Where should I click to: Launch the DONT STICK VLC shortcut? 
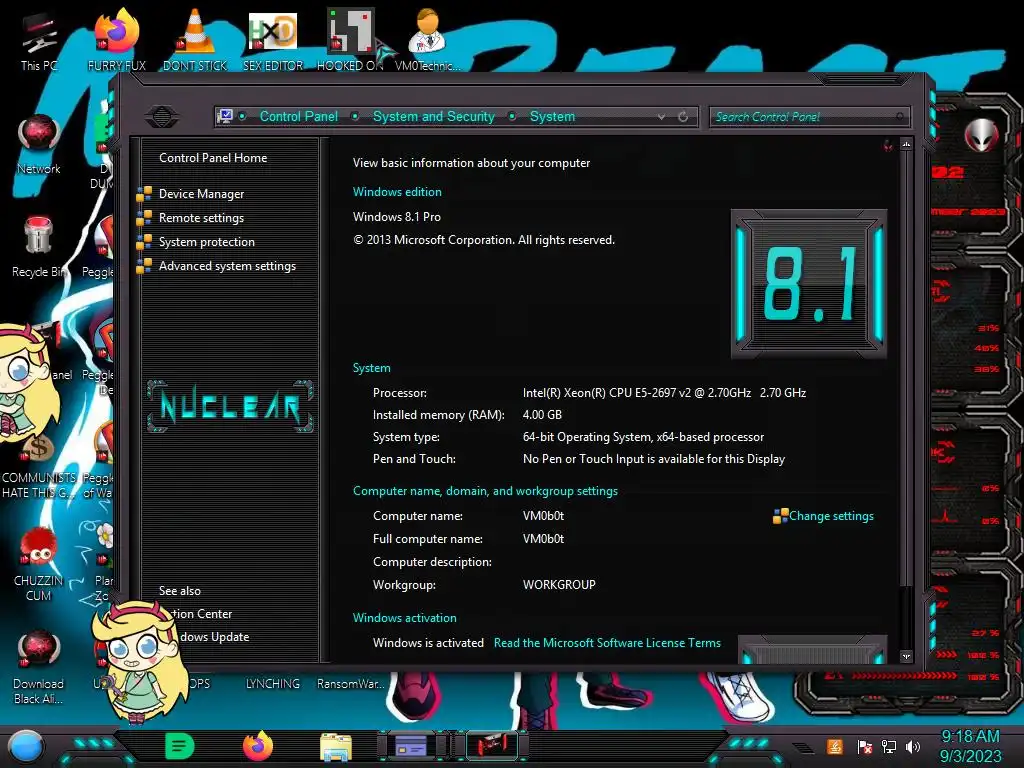tap(195, 40)
